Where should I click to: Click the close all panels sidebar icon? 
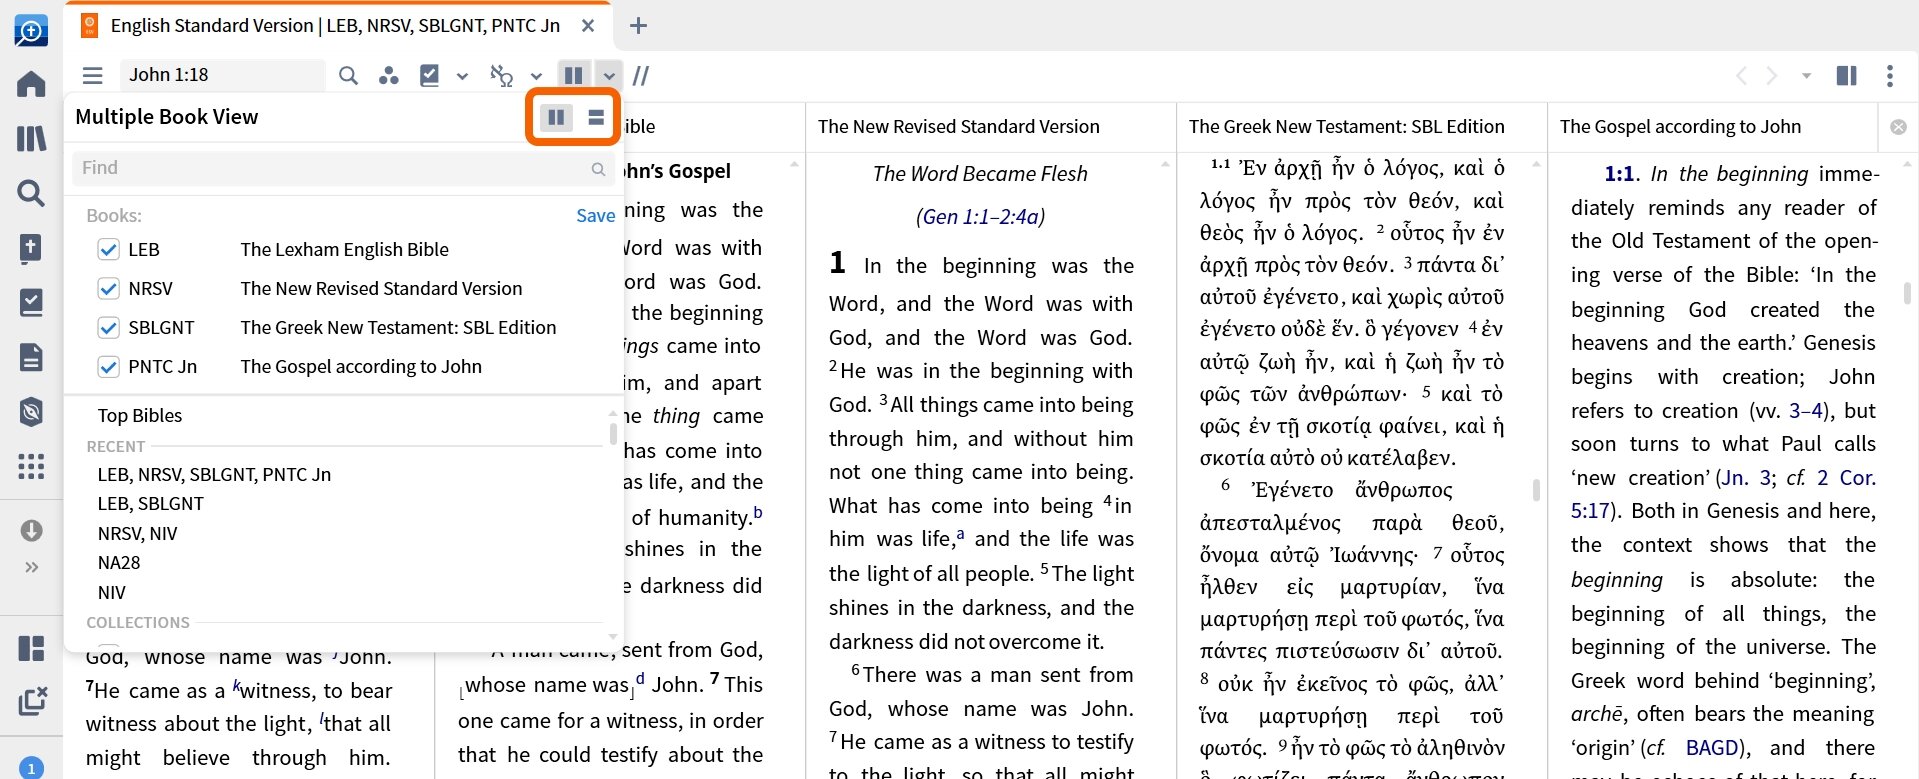32,702
